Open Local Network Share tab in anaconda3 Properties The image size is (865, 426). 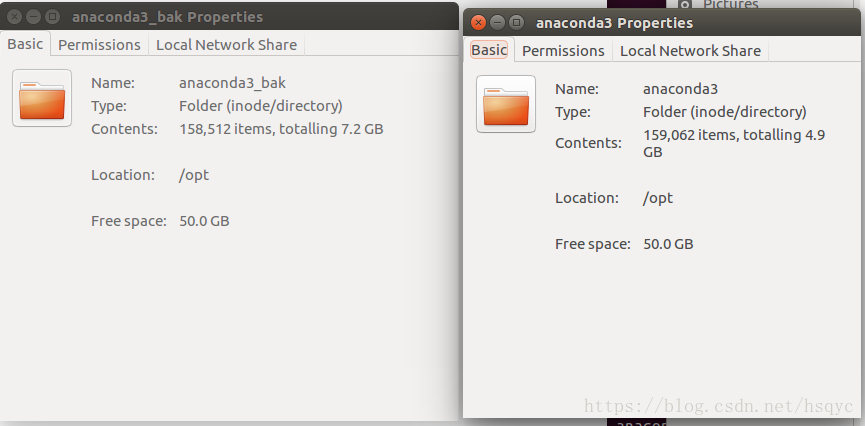pyautogui.click(x=690, y=51)
